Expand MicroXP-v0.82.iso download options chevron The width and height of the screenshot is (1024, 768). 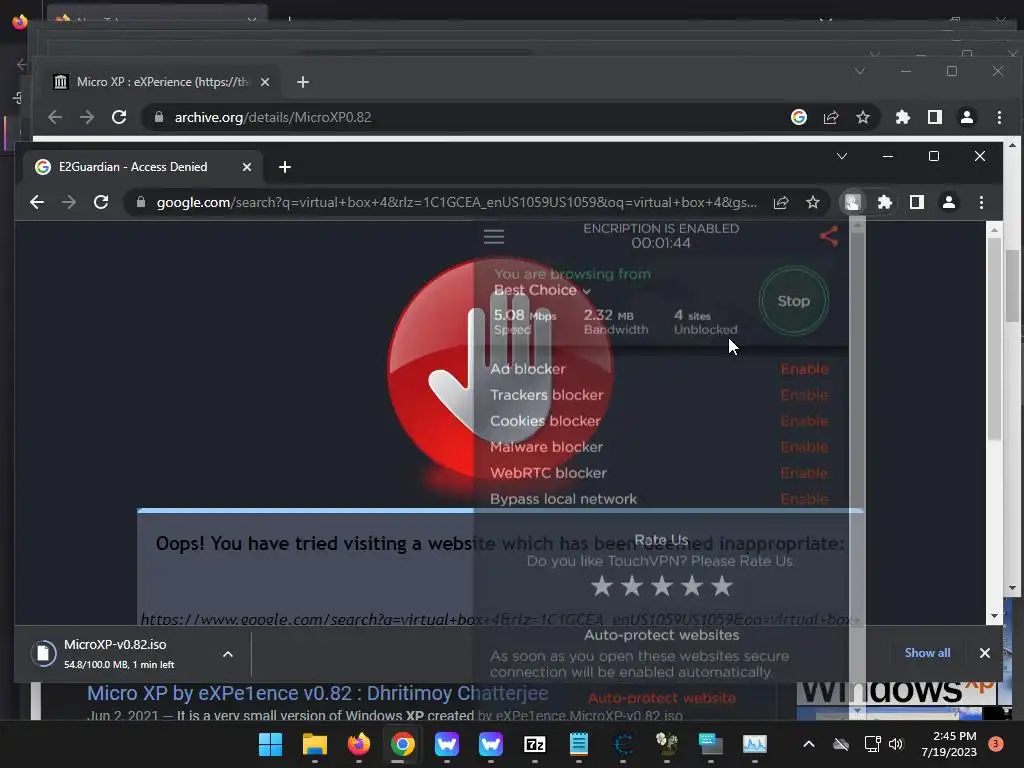point(228,654)
